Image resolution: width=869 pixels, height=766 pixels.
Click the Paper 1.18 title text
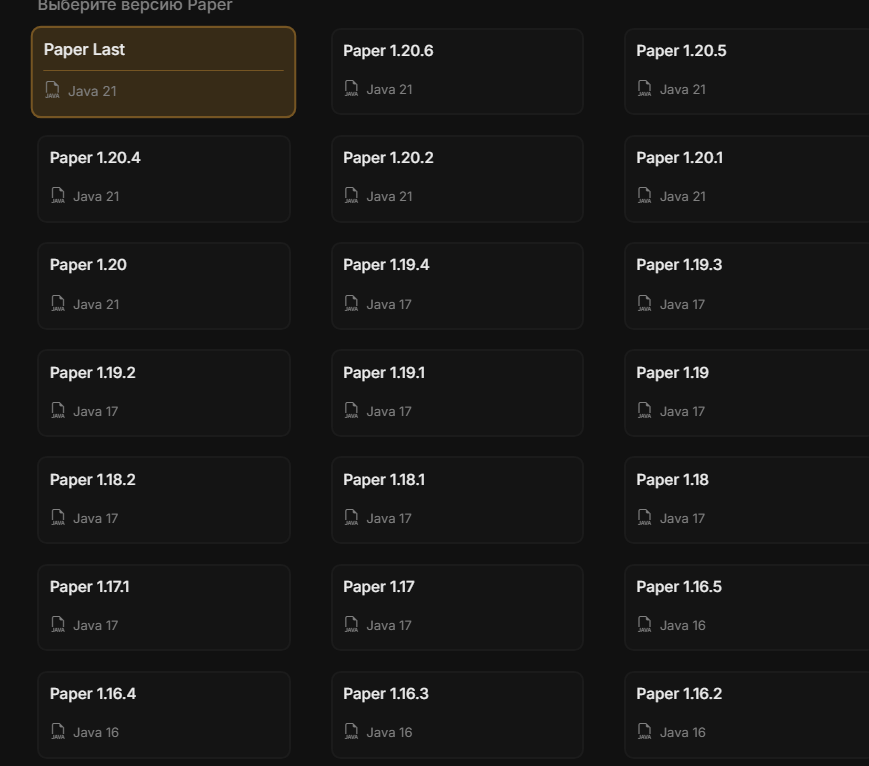tap(672, 480)
